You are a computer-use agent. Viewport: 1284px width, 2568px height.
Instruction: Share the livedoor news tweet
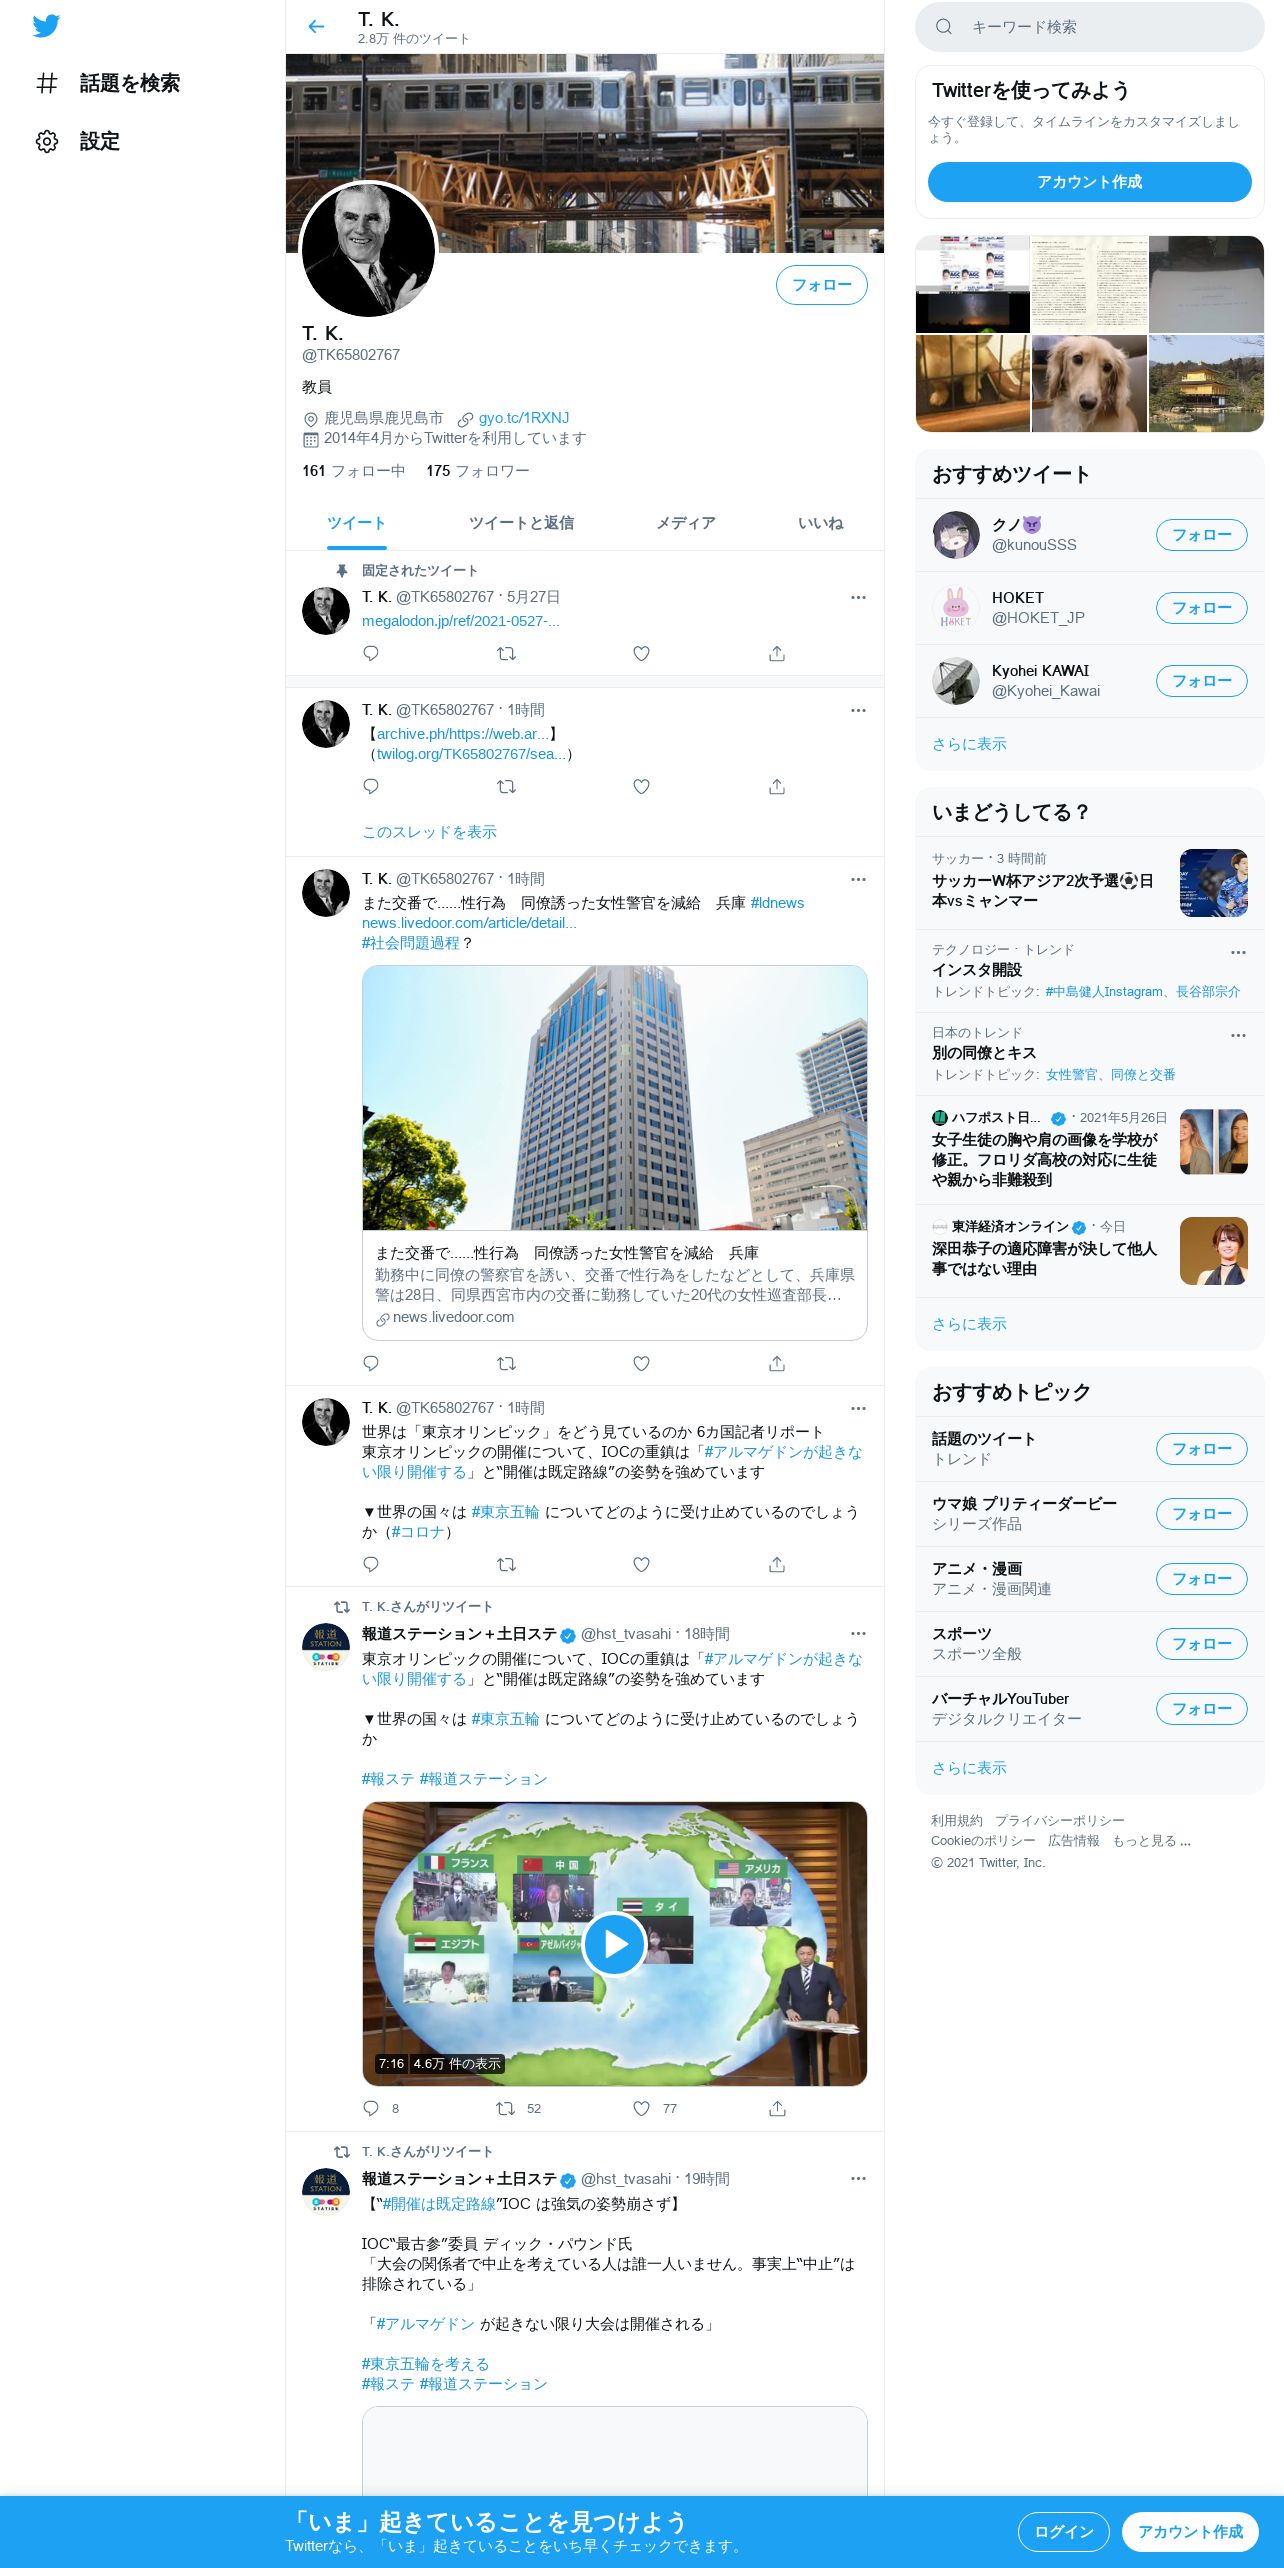(777, 1363)
